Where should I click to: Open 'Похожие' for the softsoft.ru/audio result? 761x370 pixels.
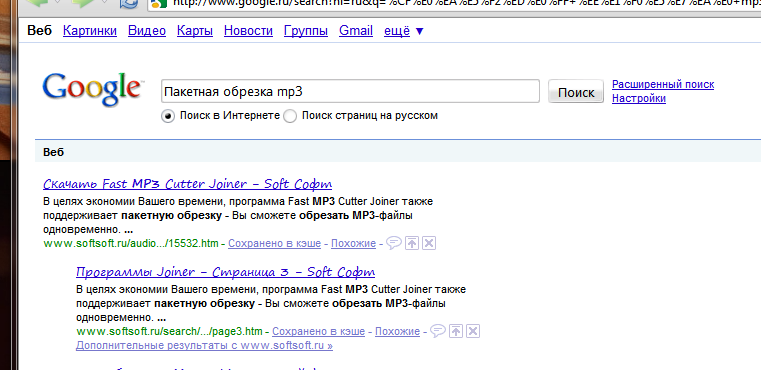(x=353, y=243)
